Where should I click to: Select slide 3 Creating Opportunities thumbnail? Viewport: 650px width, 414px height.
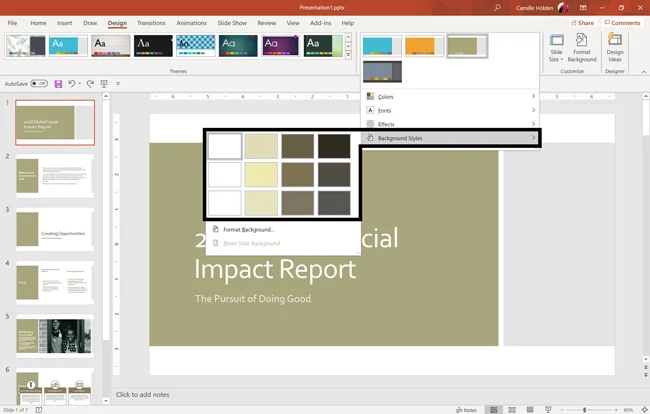coord(55,229)
